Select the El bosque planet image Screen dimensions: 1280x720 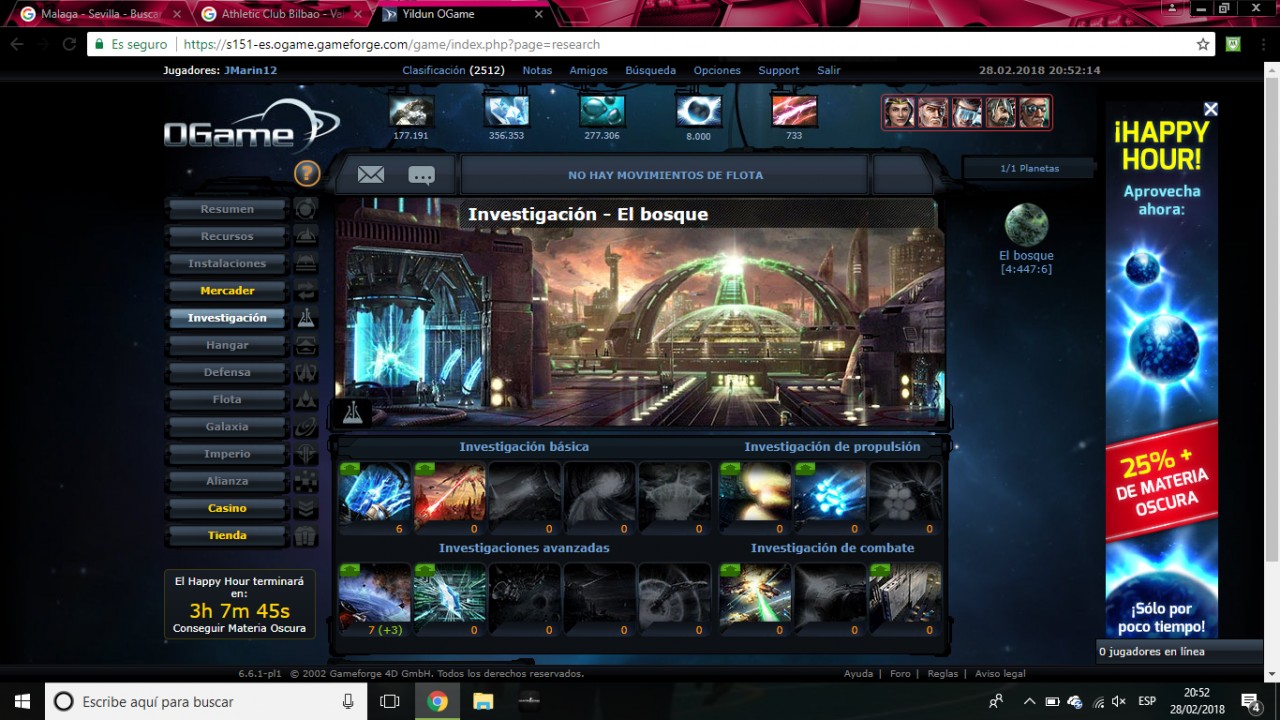tap(1026, 225)
